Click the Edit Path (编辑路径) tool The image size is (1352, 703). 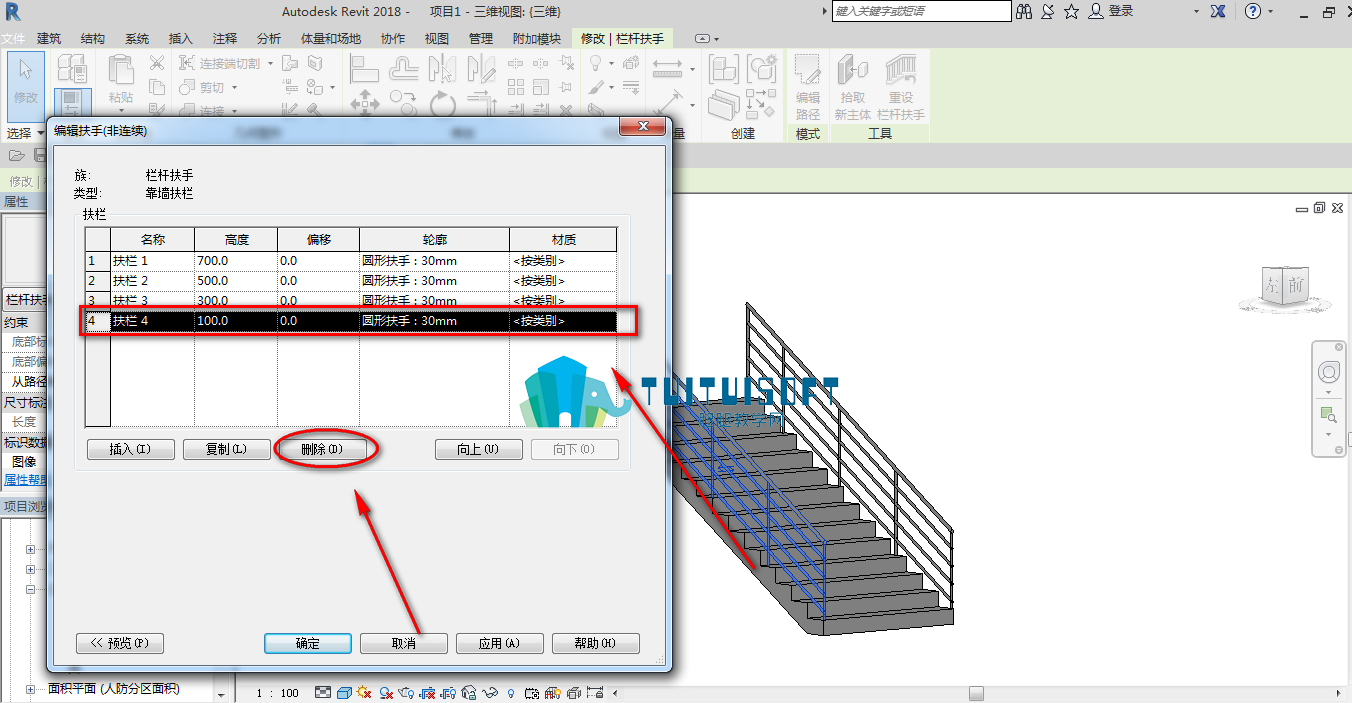tap(807, 88)
